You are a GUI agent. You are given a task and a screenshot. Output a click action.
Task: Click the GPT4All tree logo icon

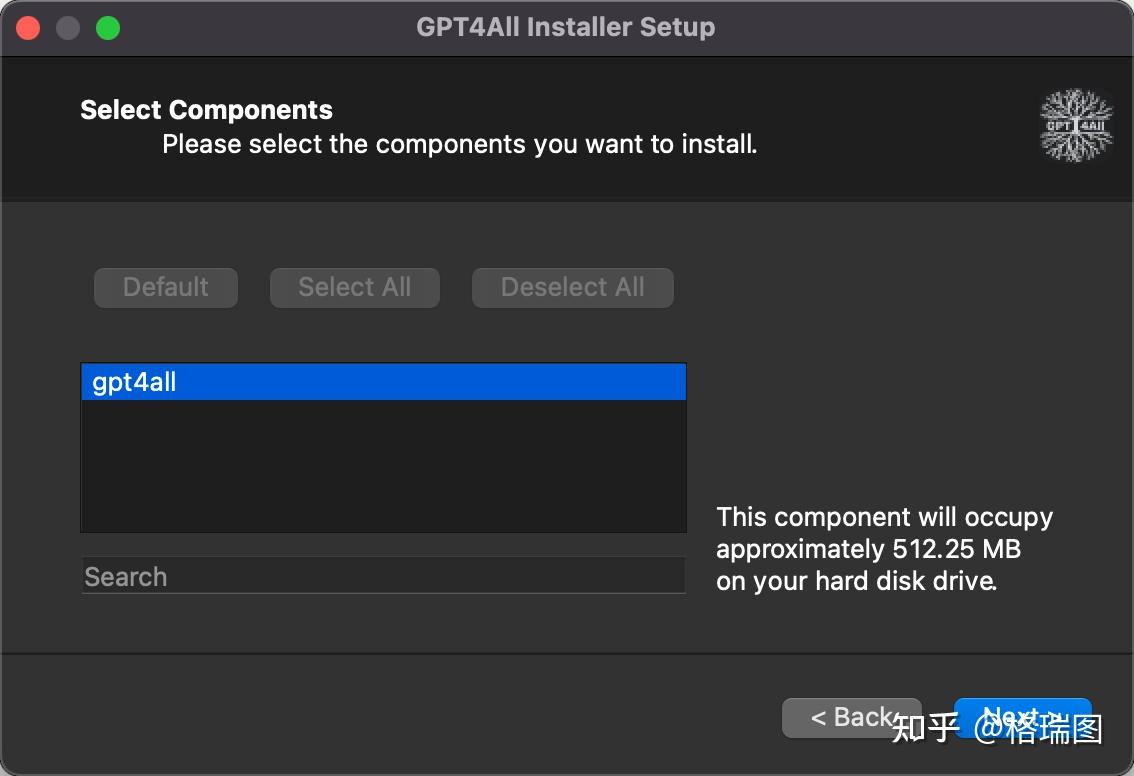coord(1076,125)
